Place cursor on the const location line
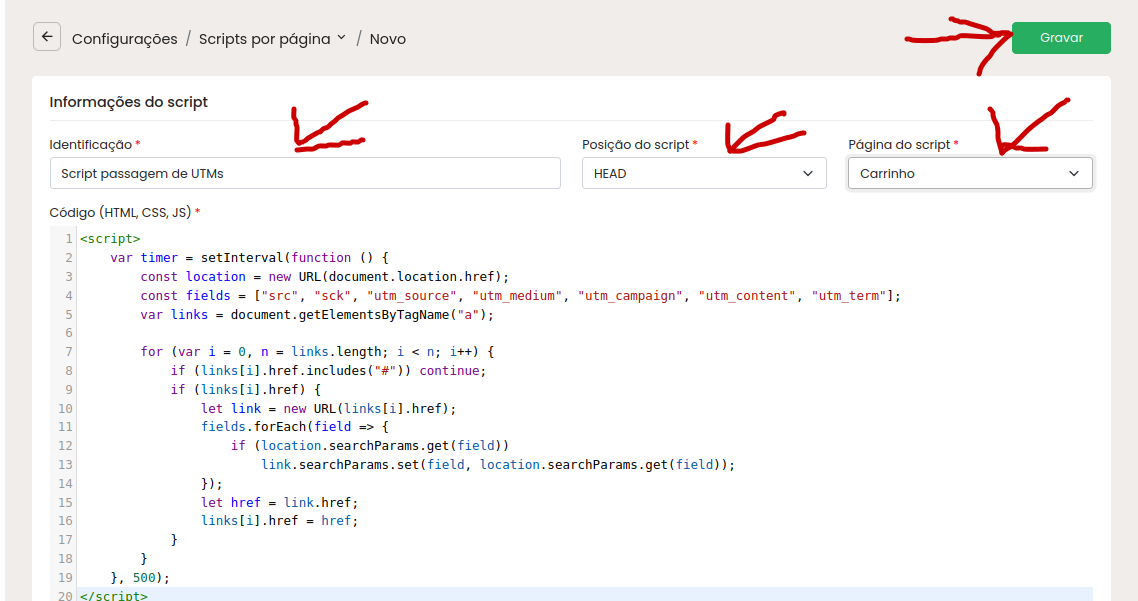The width and height of the screenshot is (1138, 601). 324,277
